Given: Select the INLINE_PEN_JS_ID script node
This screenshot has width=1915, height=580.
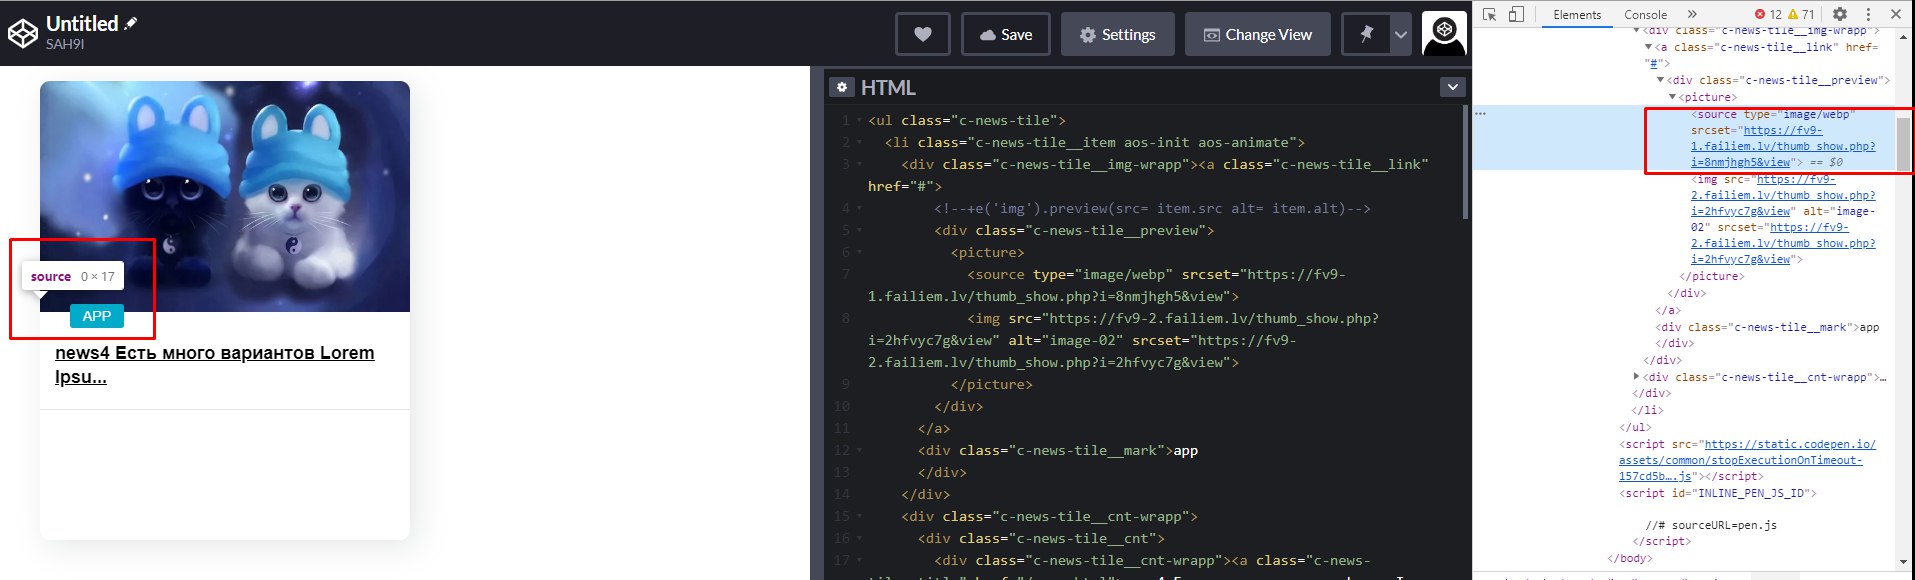Looking at the screenshot, I should [x=1717, y=493].
